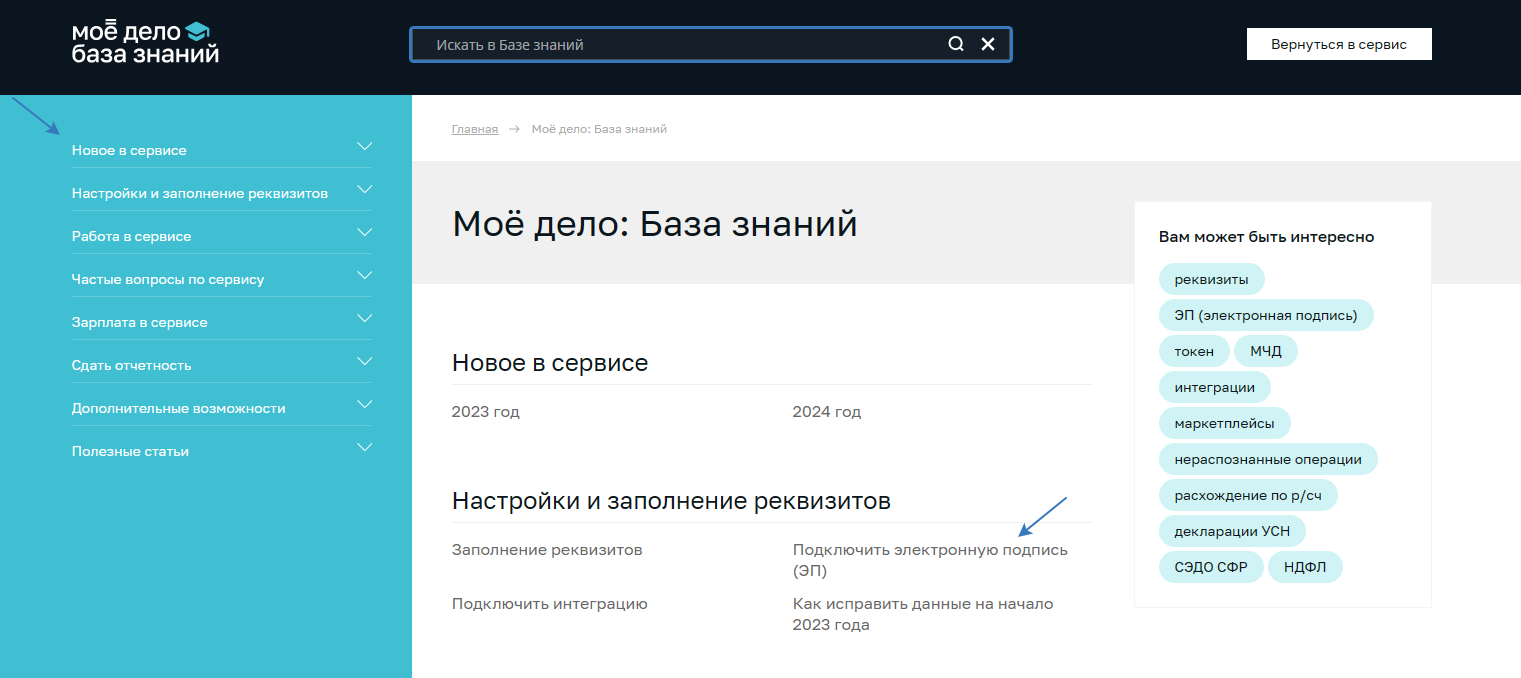Go to Главная breadcrumb link
Viewport: 1521px width, 678px height.
click(x=475, y=129)
